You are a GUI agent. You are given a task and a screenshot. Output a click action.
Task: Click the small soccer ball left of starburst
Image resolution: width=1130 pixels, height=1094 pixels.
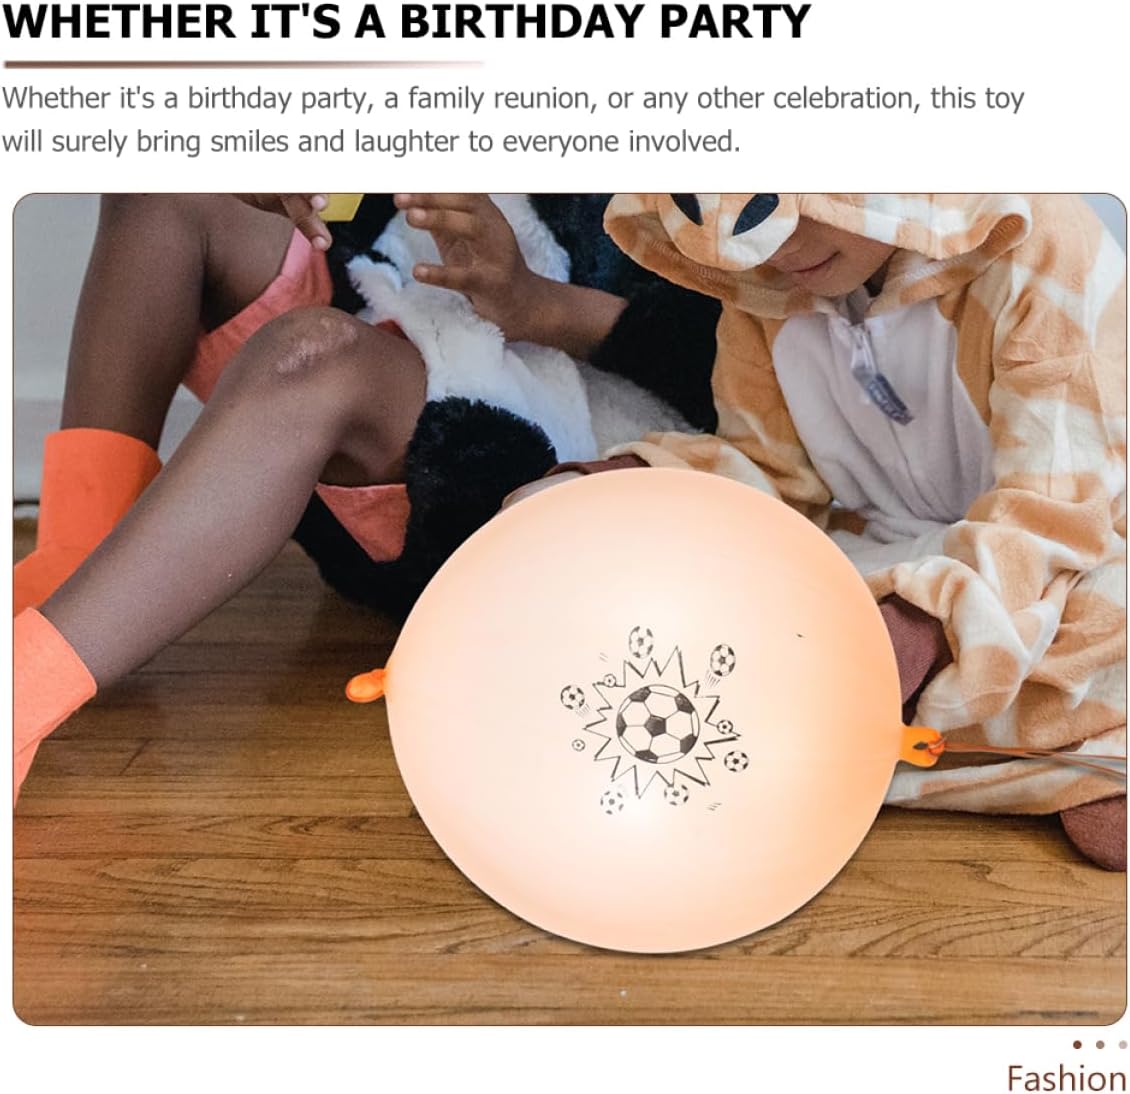tap(573, 697)
